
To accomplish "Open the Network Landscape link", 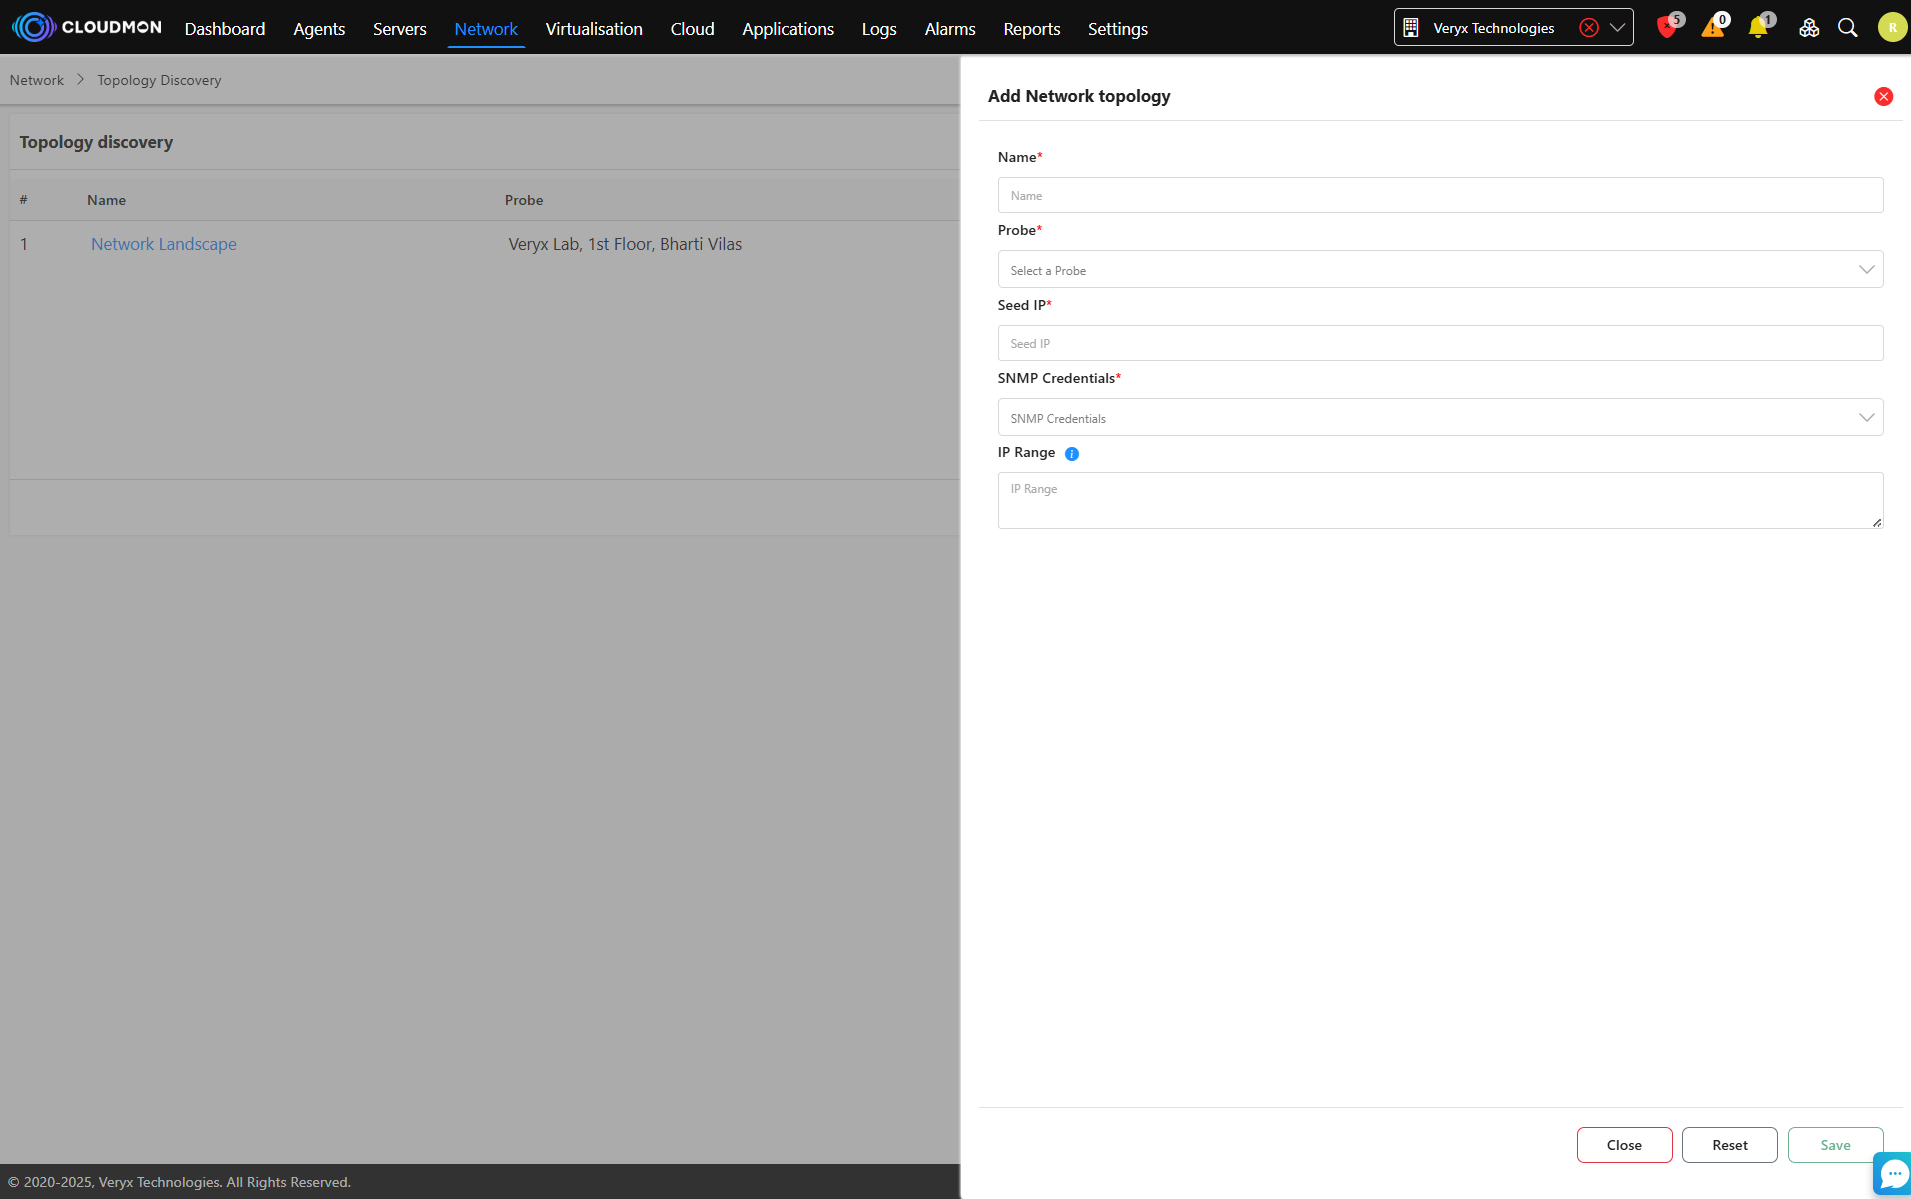I will pyautogui.click(x=164, y=244).
